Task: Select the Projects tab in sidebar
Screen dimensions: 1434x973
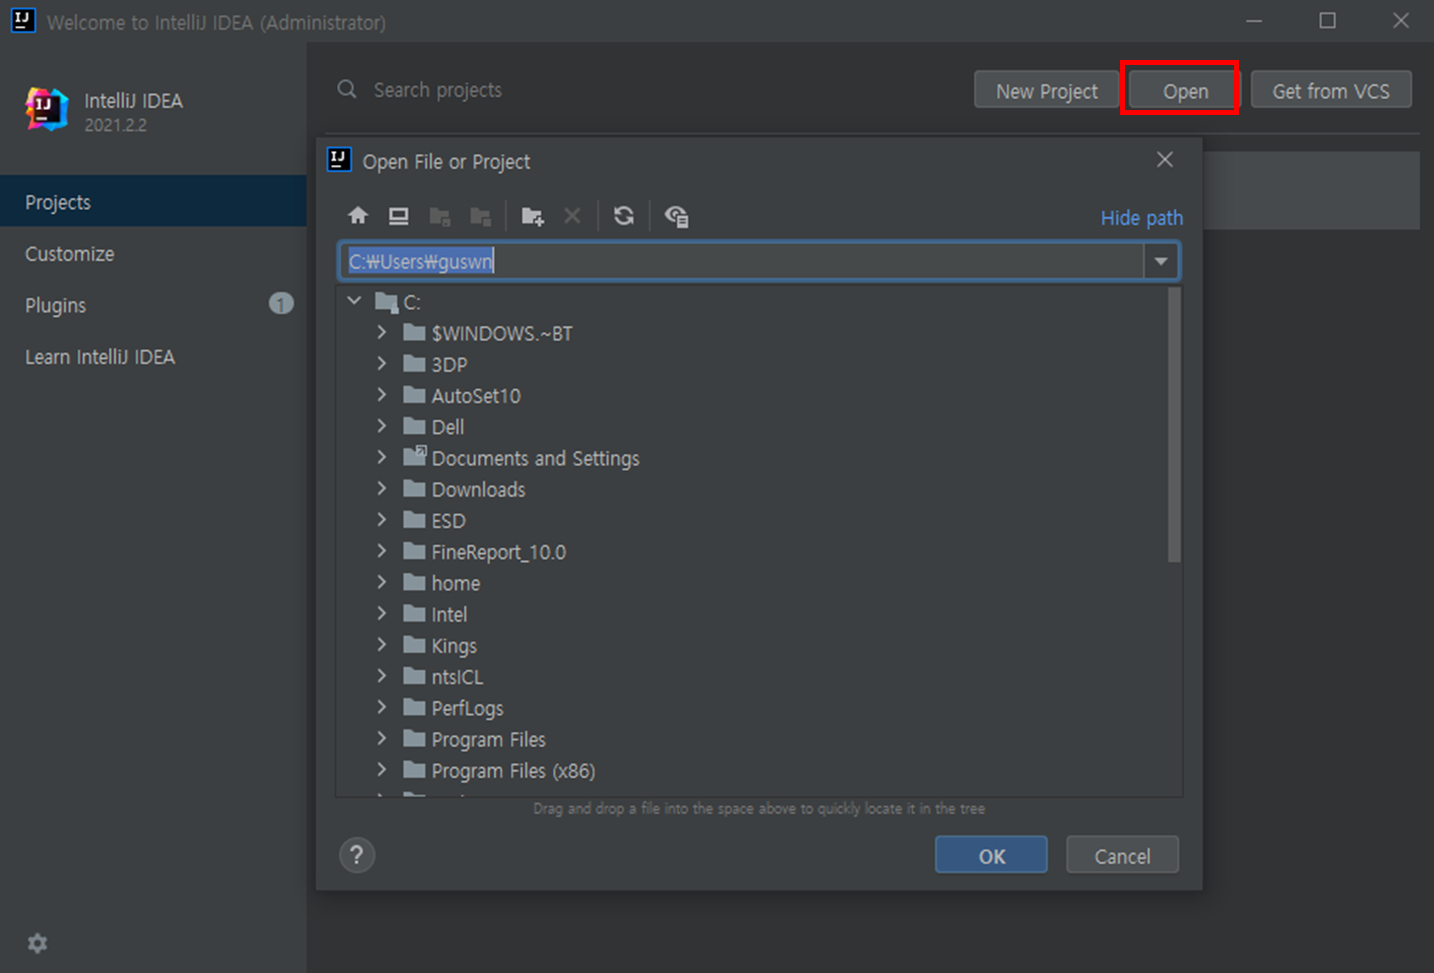Action: [153, 202]
